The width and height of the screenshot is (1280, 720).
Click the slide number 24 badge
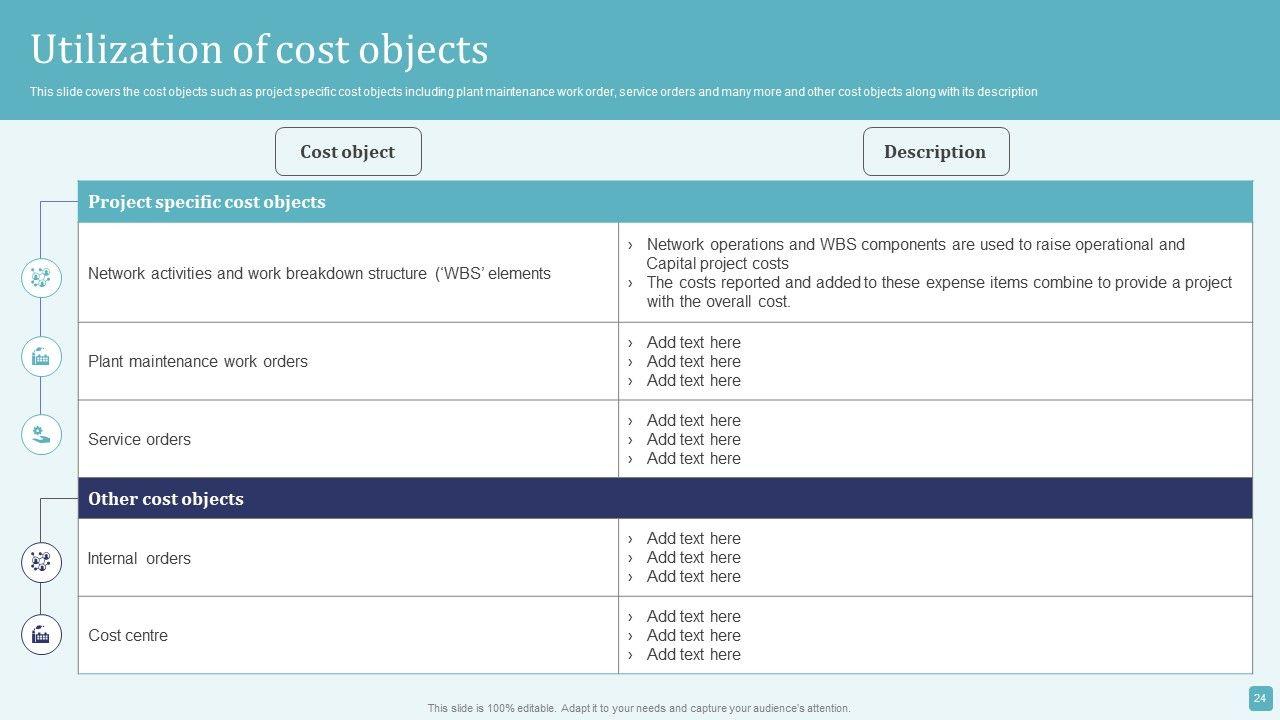(1260, 698)
